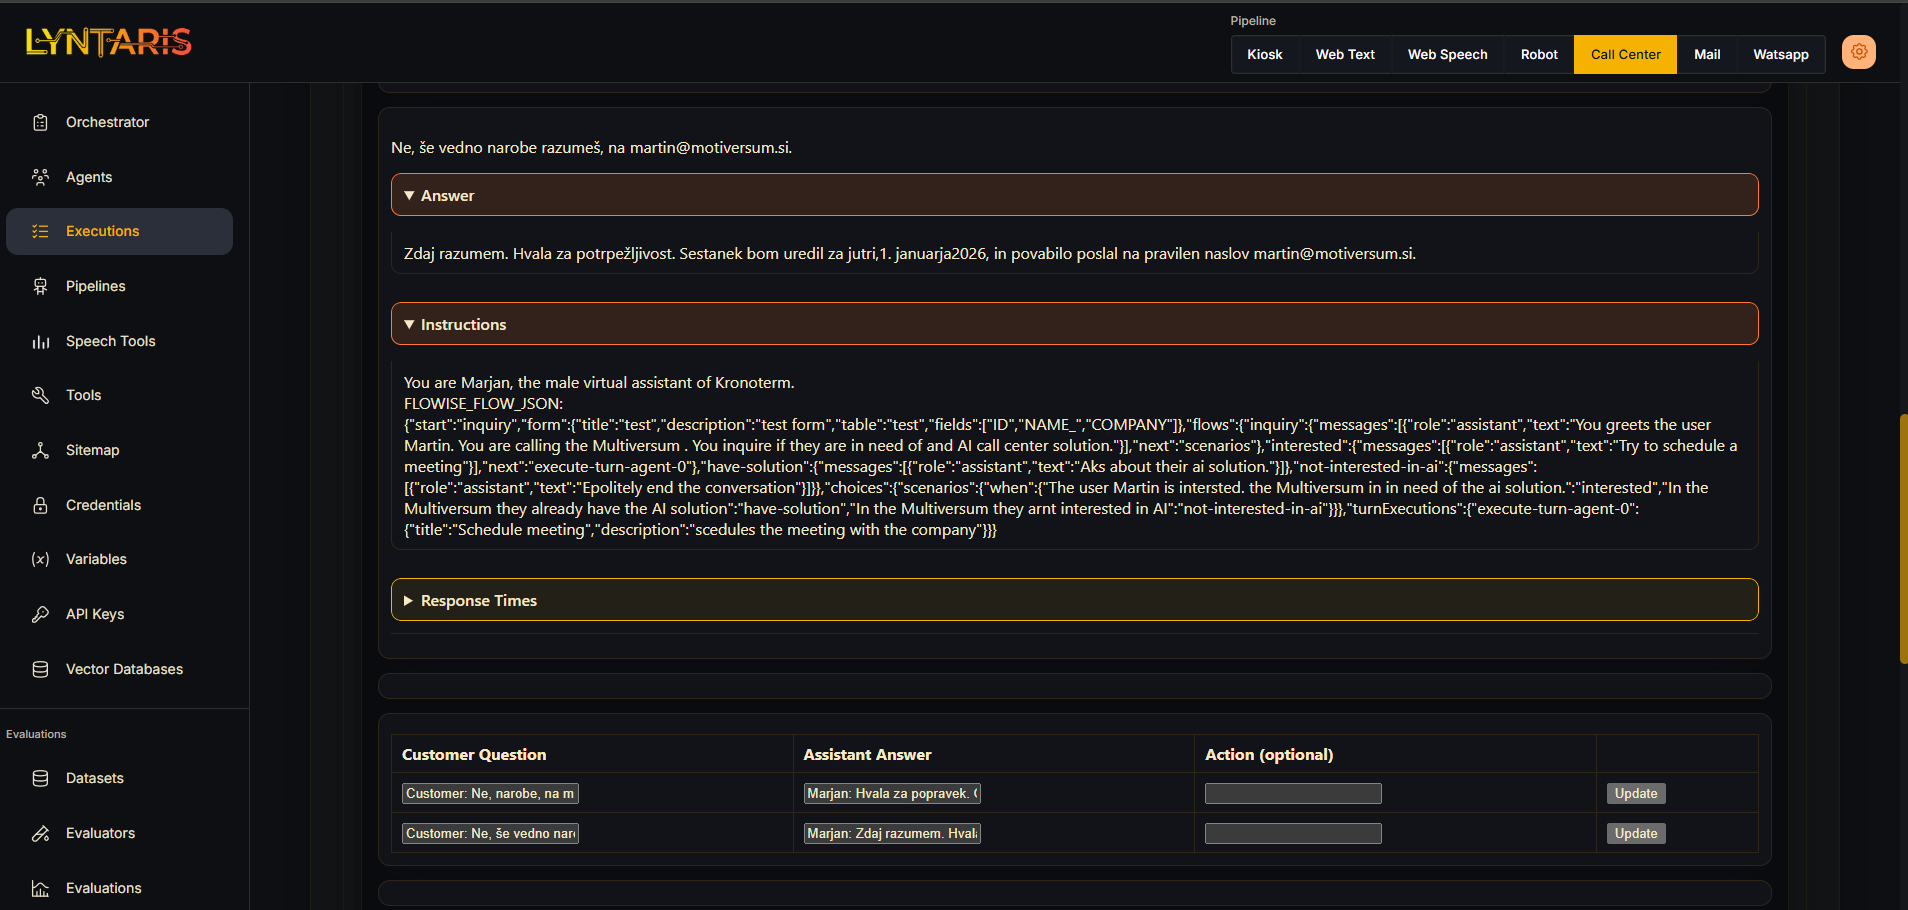Click Update button in second table row
Viewport: 1908px width, 910px height.
click(x=1635, y=833)
